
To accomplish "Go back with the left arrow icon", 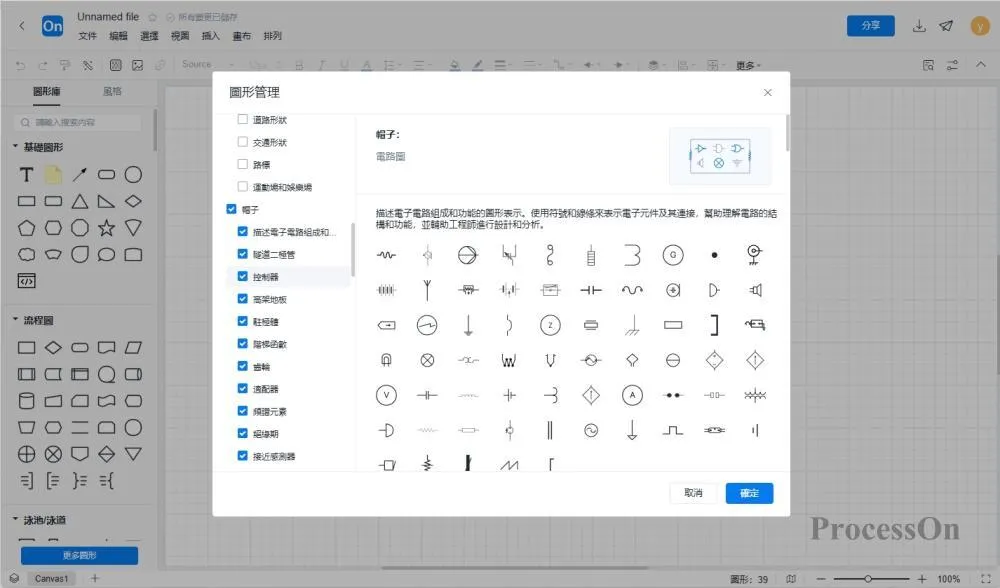I will [22, 26].
